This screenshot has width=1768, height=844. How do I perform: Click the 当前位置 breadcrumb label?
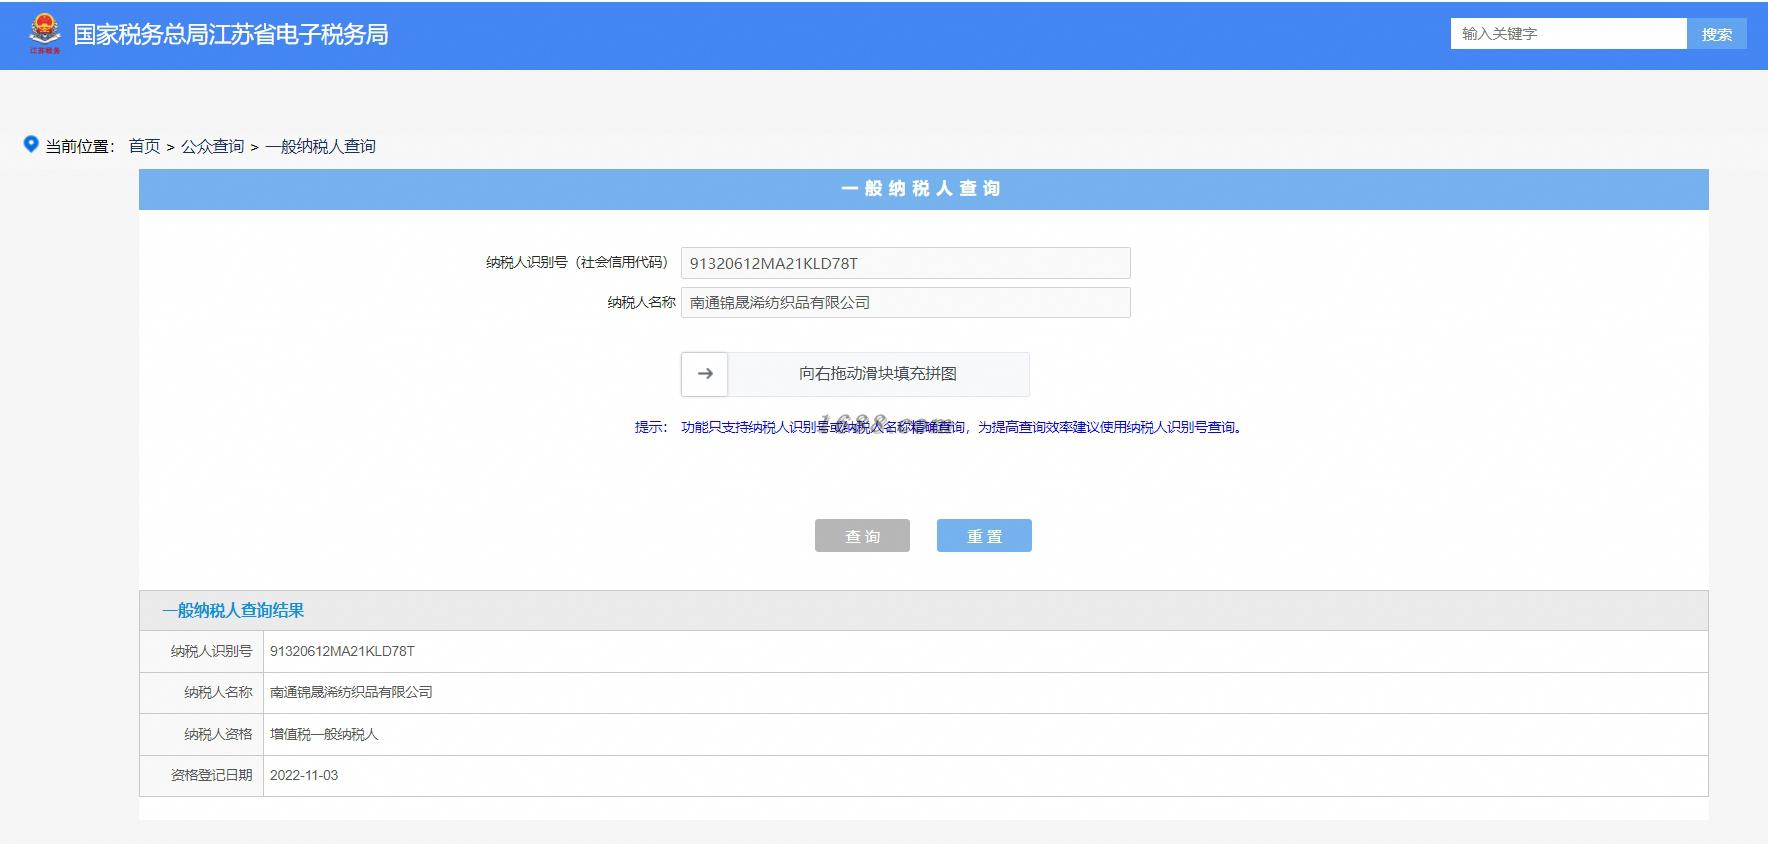(x=80, y=146)
